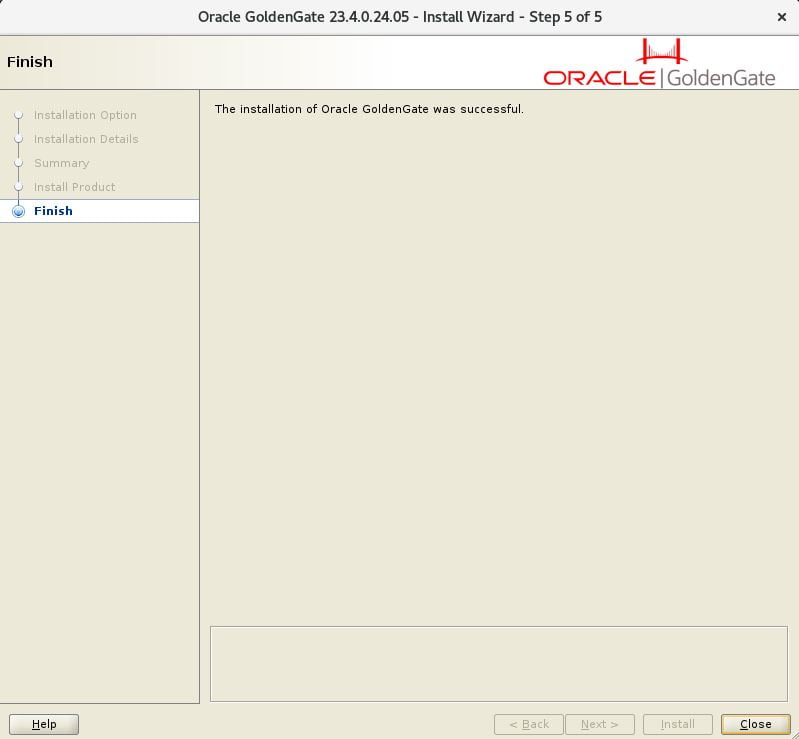Click the disabled Back button
This screenshot has width=799, height=739.
click(x=528, y=724)
